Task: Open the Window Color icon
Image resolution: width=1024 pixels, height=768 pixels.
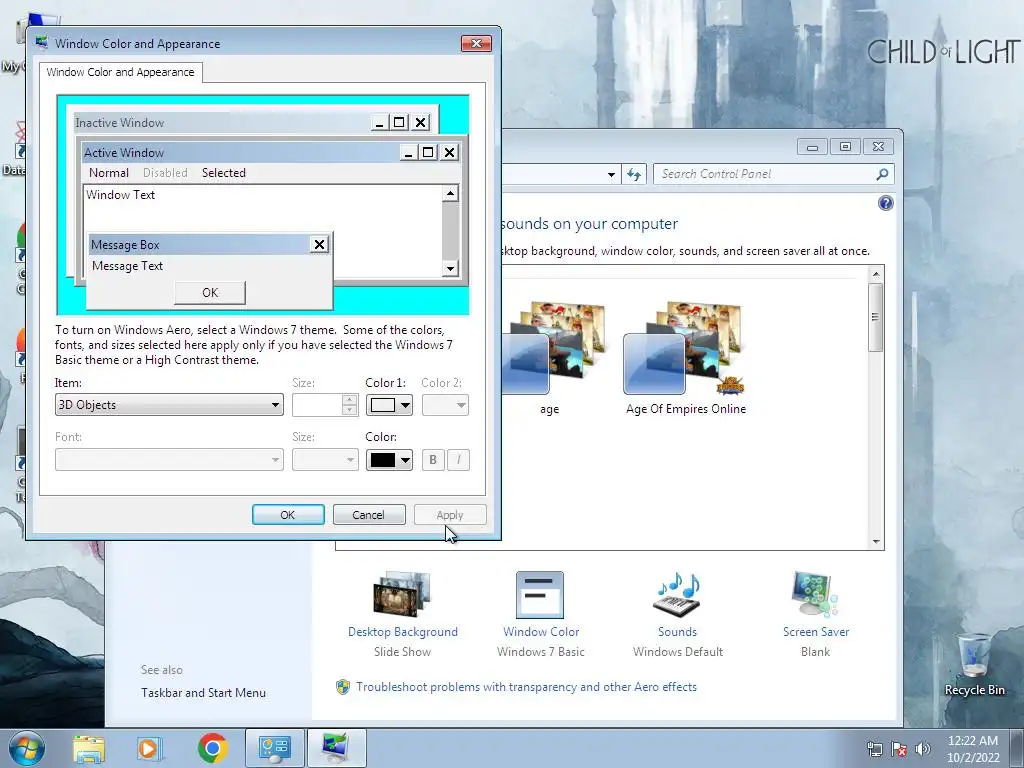Action: coord(539,594)
